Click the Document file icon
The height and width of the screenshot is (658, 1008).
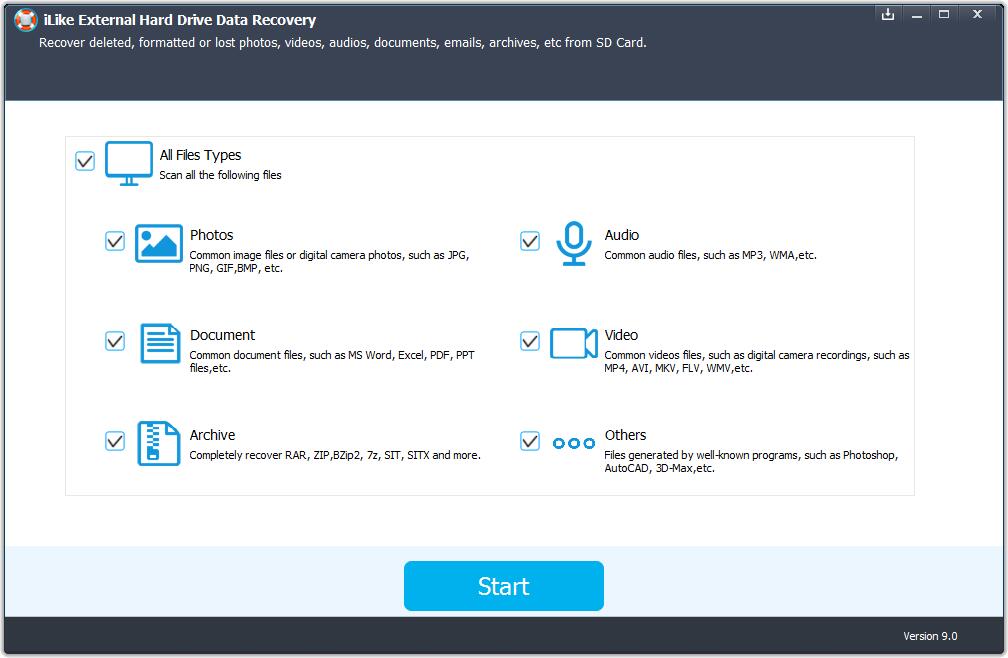coord(157,343)
